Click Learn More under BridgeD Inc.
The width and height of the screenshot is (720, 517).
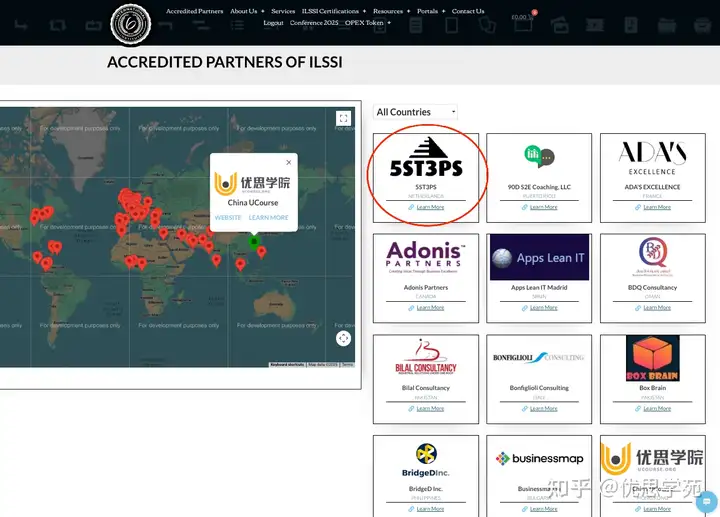pos(430,509)
